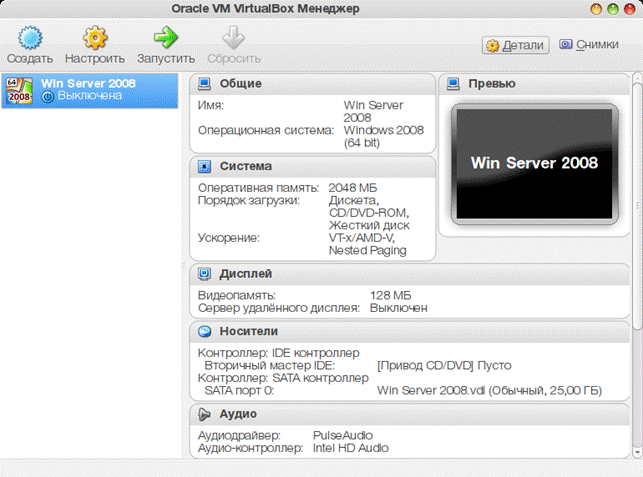Click the 'Оперативная память:' label
643x477 pixels.
[258, 188]
